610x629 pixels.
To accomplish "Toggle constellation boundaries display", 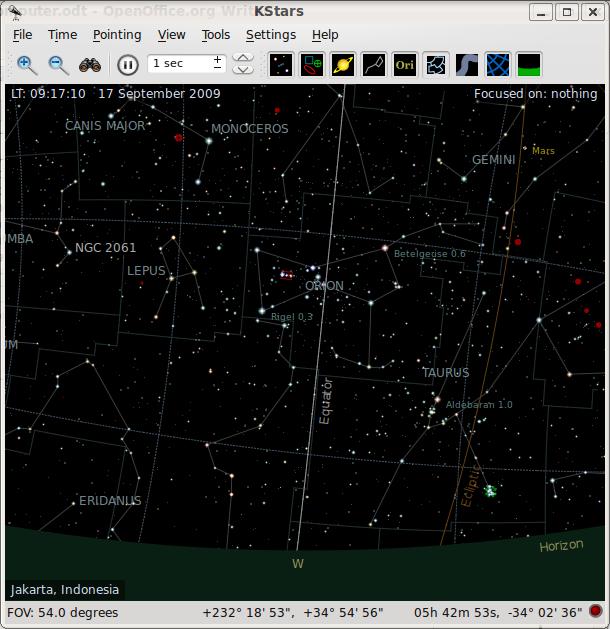I will (436, 65).
